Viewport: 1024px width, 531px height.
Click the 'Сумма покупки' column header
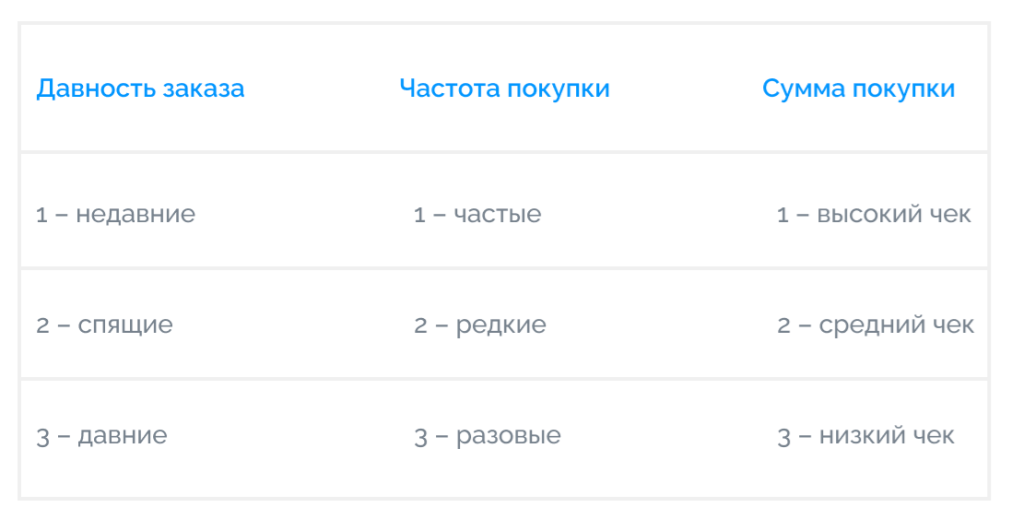coord(859,88)
